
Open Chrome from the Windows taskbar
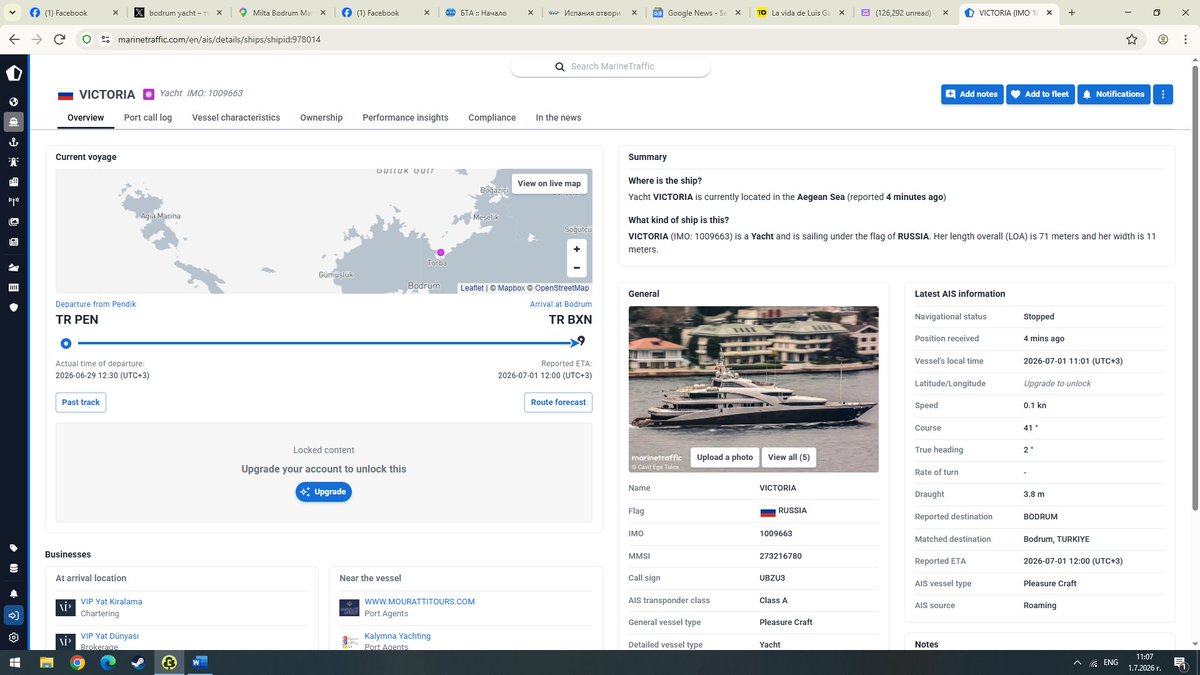(x=77, y=662)
